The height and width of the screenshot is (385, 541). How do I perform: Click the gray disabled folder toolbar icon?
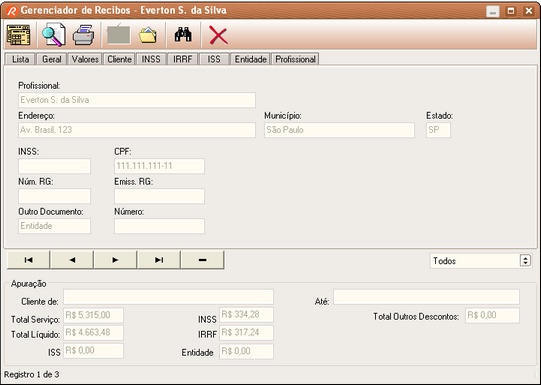coord(118,34)
